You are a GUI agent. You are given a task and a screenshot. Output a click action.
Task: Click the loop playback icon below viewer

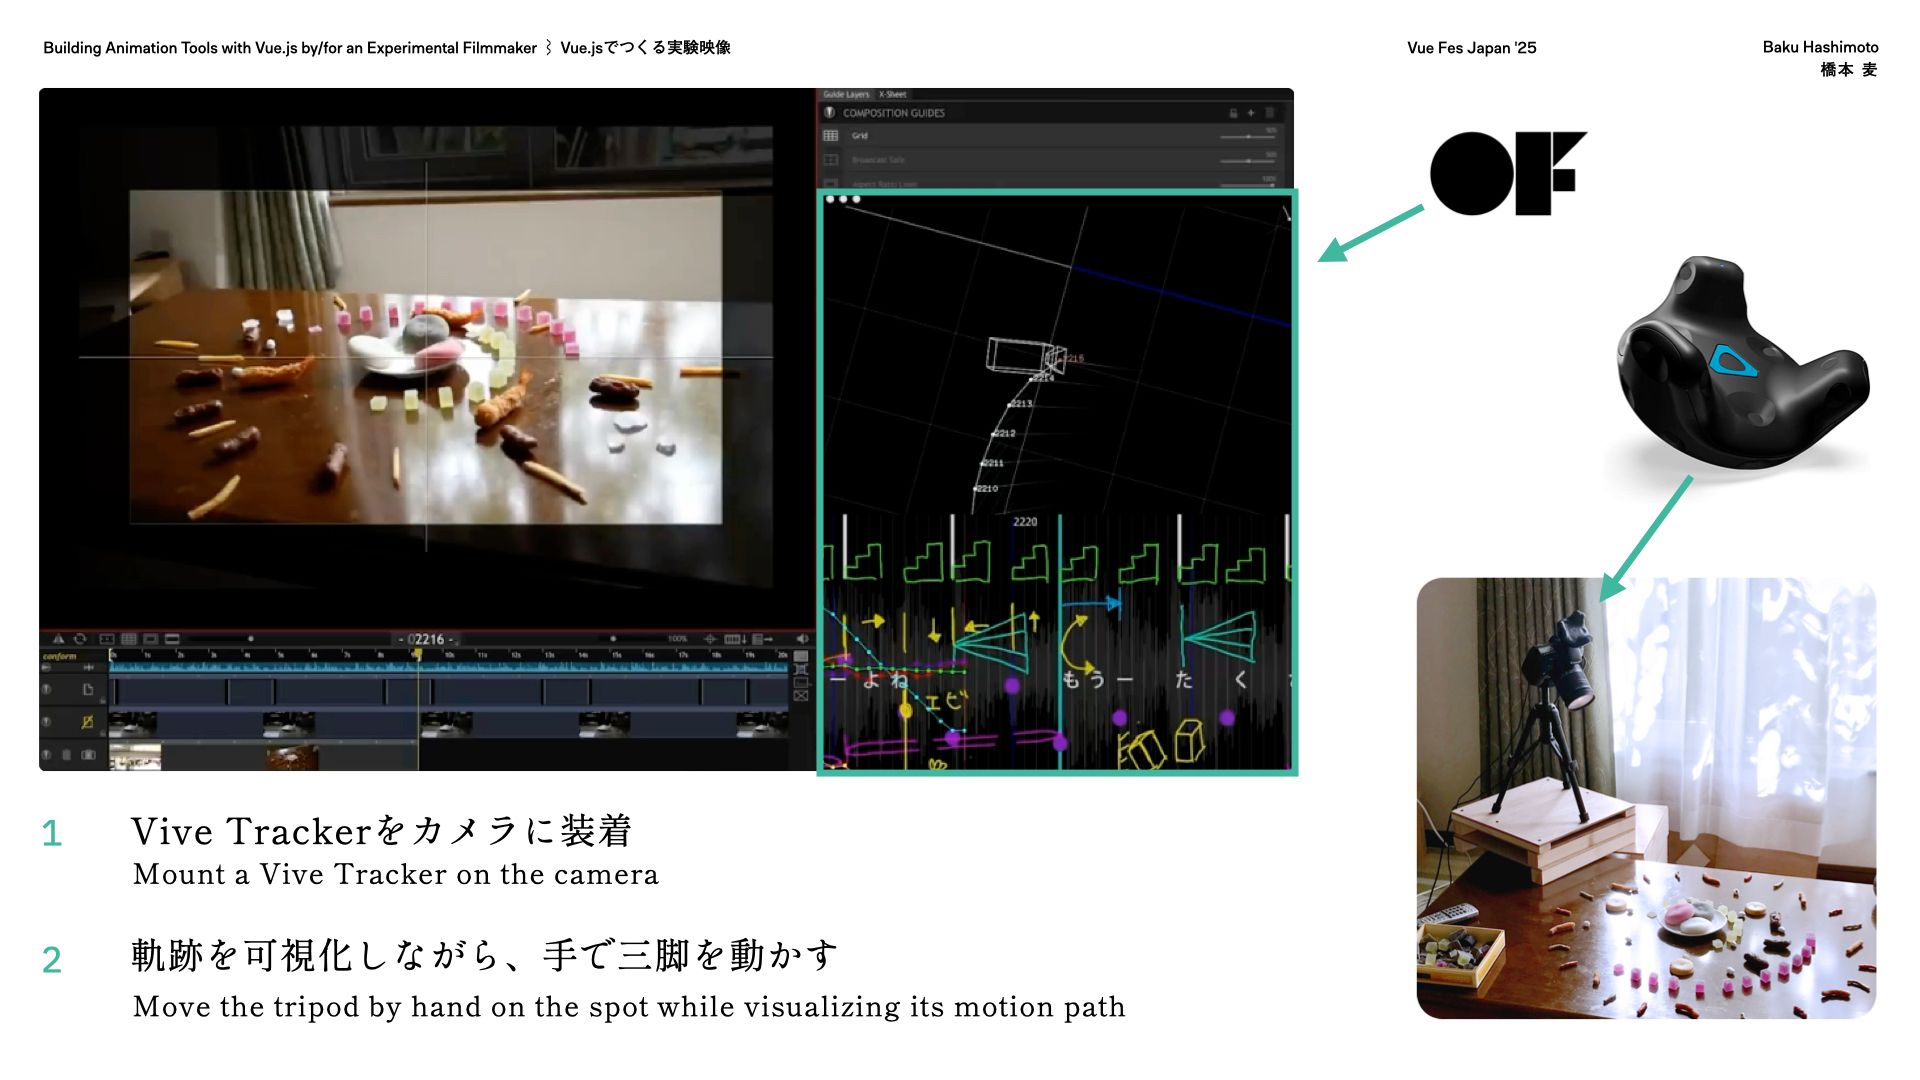[x=80, y=639]
